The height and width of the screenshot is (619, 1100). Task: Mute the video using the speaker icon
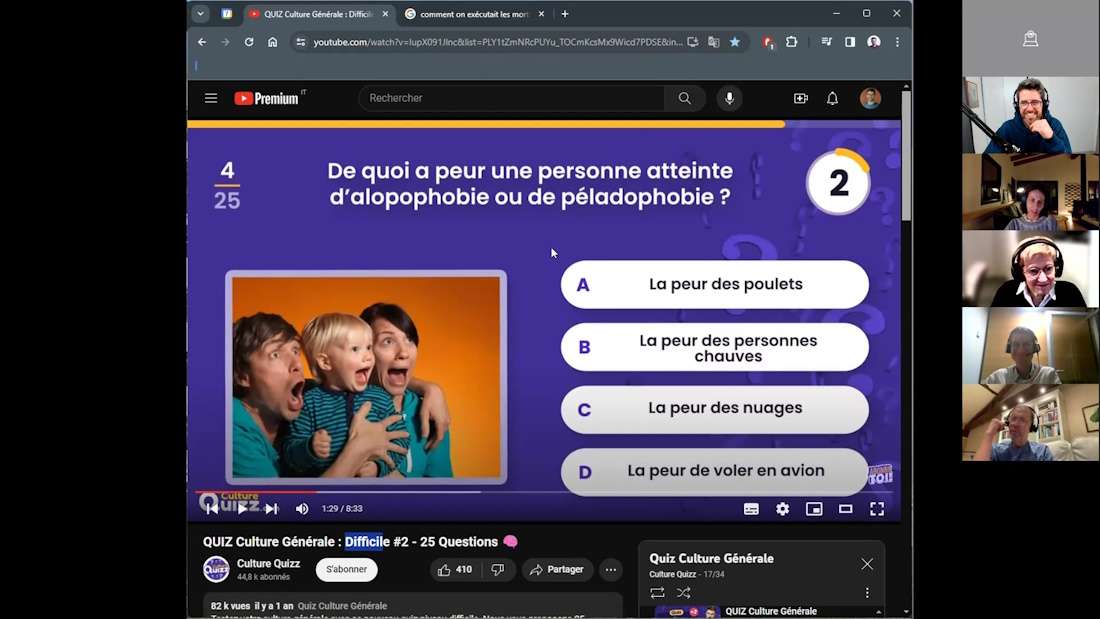coord(302,509)
